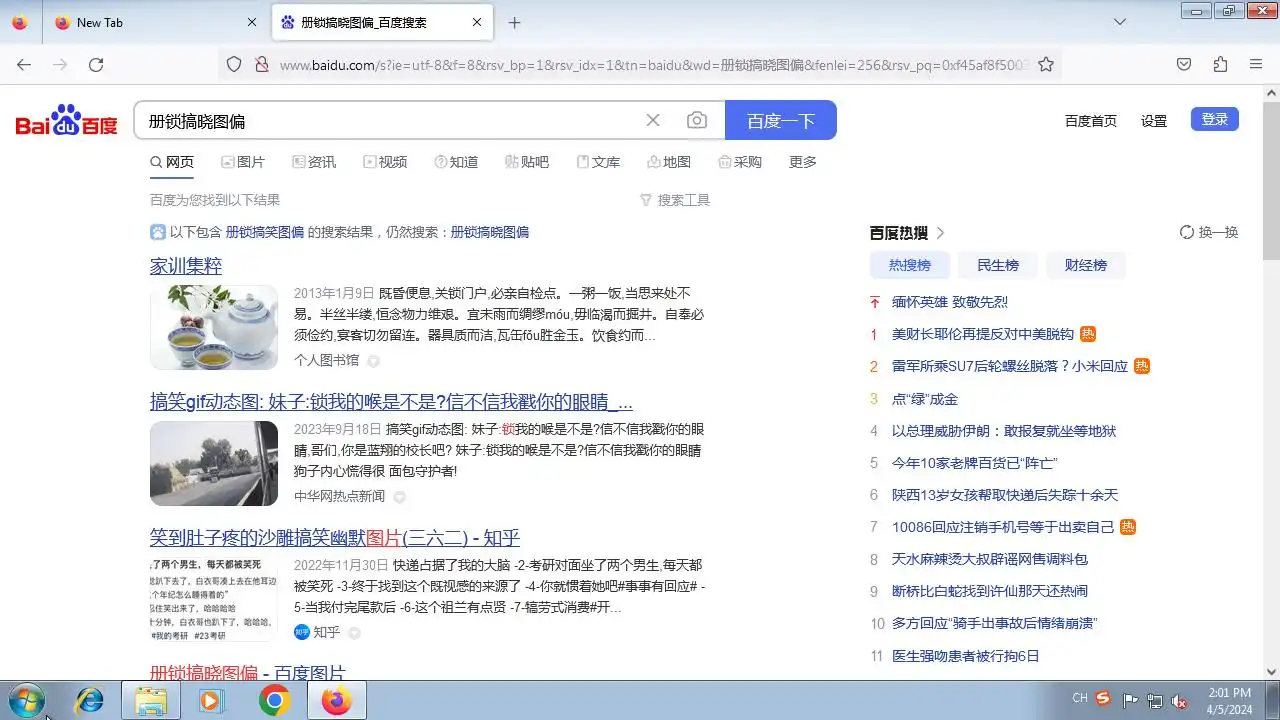1280x720 pixels.
Task: Reload the page
Action: click(96, 64)
